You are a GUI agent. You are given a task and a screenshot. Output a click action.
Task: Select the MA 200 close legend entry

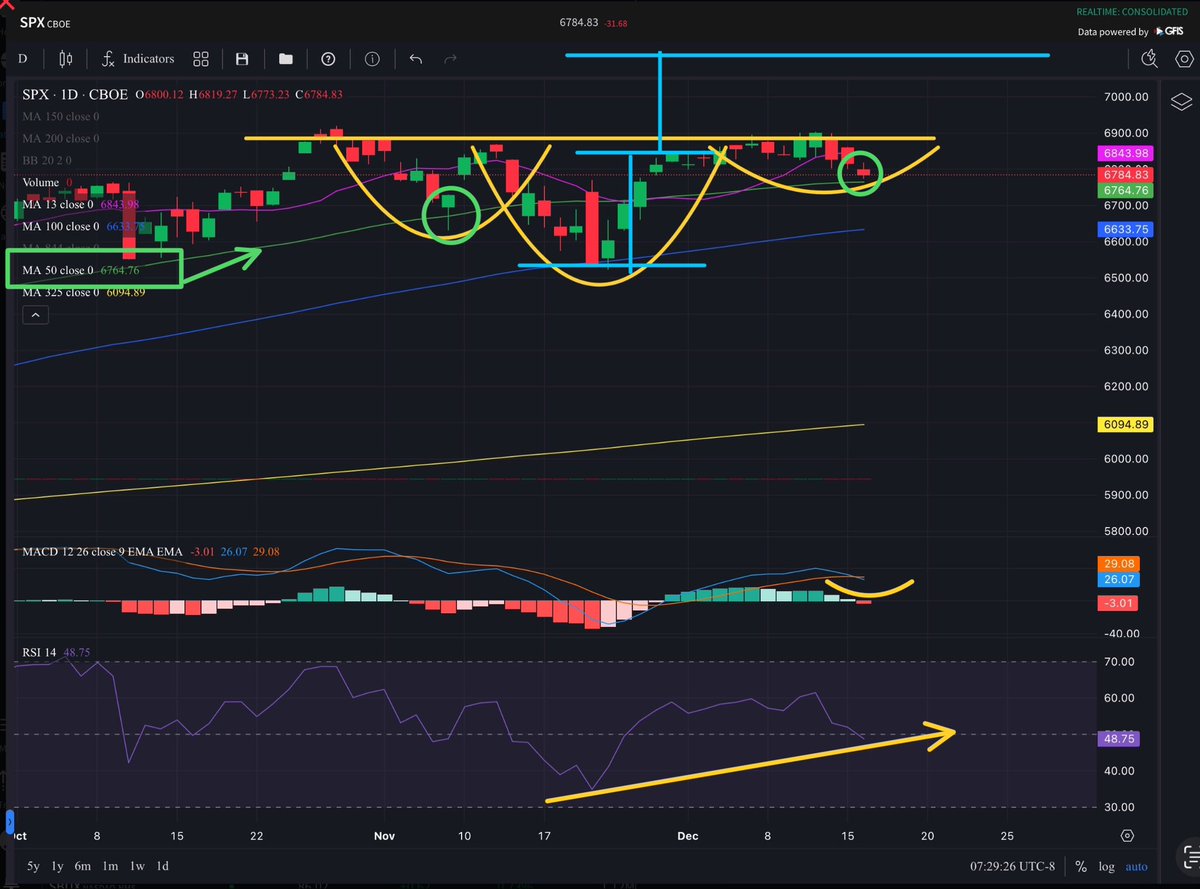click(x=61, y=139)
